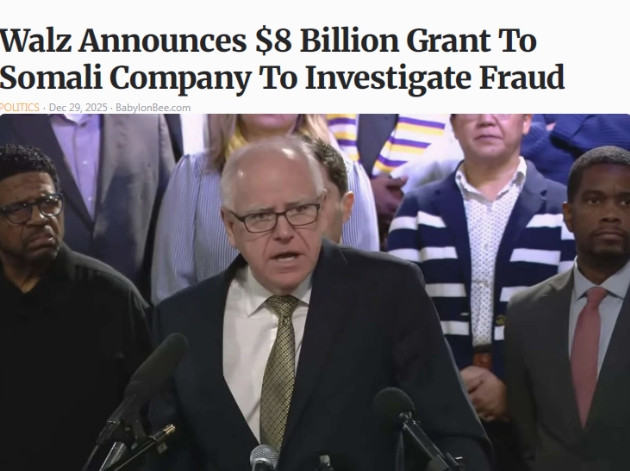
Task: Click glasses of man in black shirt
Action: click(31, 209)
